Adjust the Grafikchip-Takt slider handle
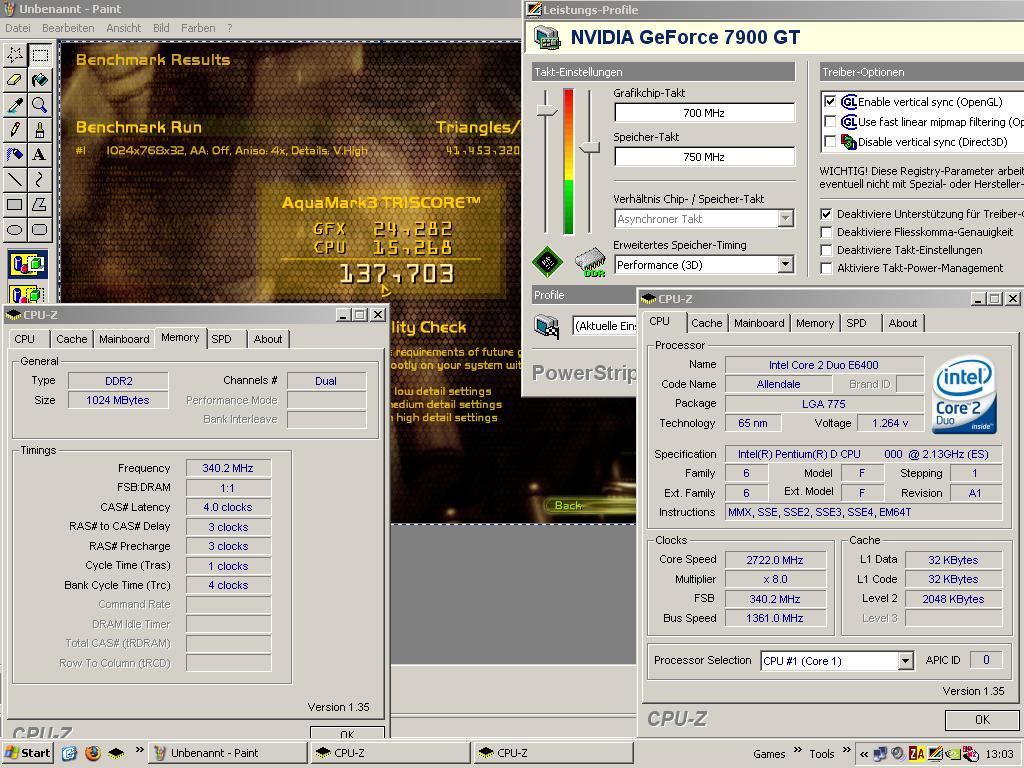The width and height of the screenshot is (1024, 768). pos(547,111)
